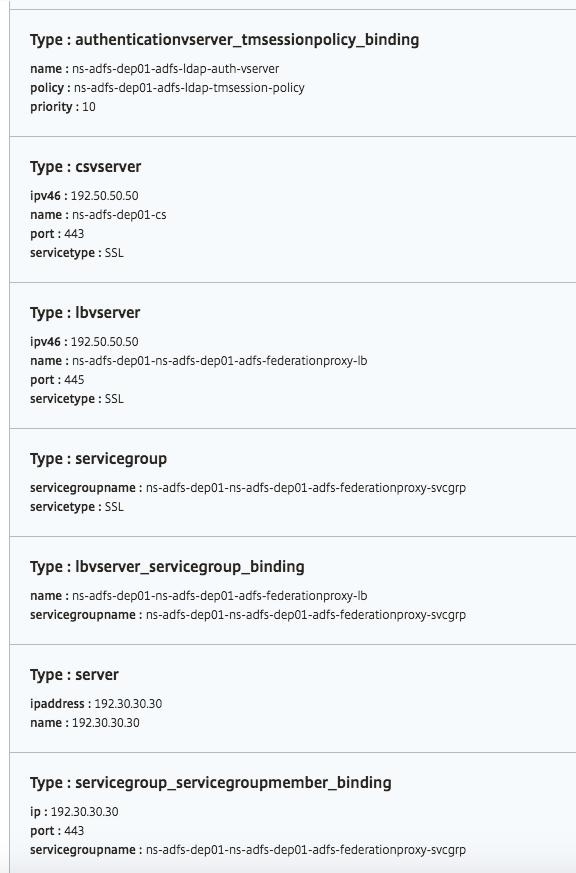The height and width of the screenshot is (873, 576).
Task: Click the Type : servicegroup heading
Action: [x=99, y=459]
